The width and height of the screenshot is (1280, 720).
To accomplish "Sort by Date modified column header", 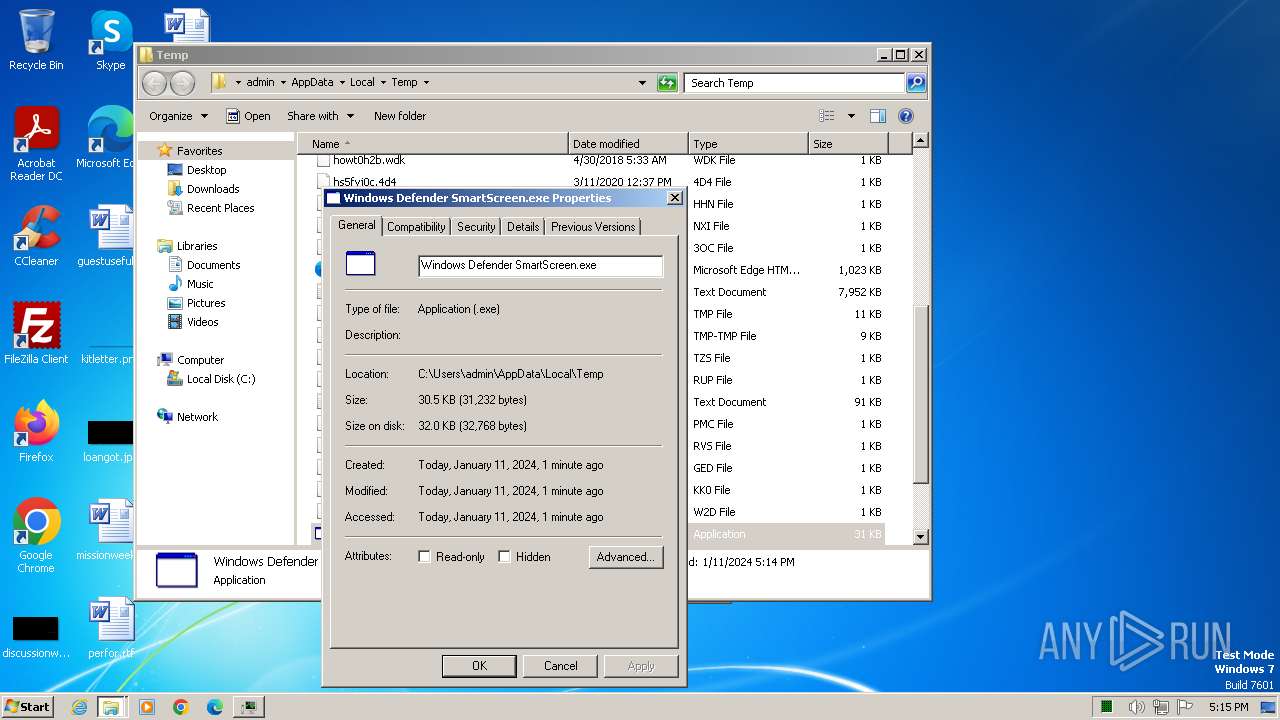I will 628,144.
